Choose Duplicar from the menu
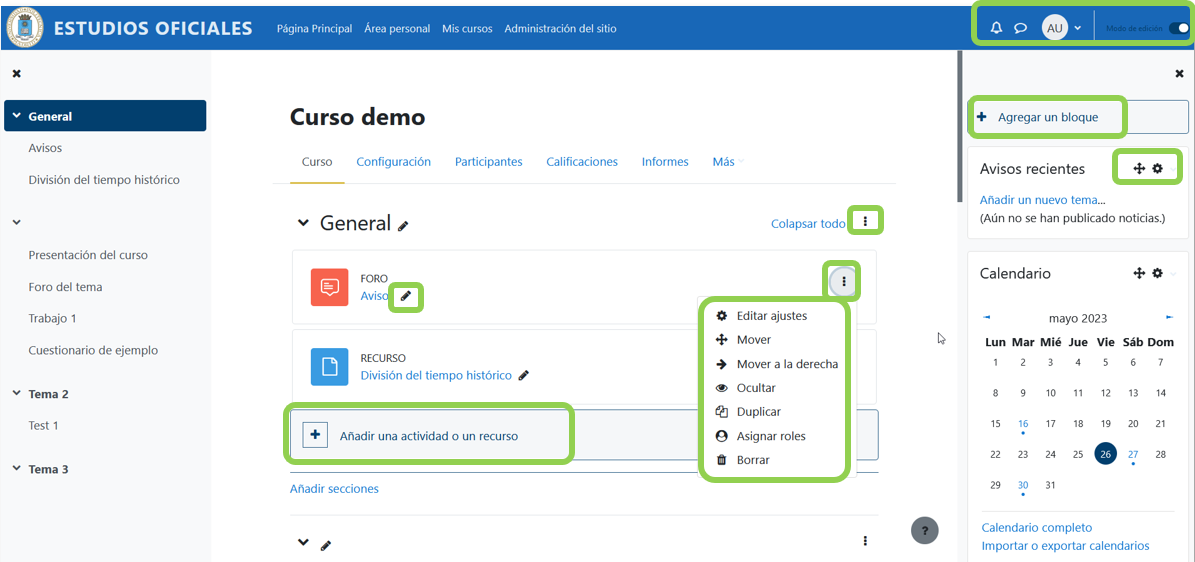1195x562 pixels. coord(758,412)
